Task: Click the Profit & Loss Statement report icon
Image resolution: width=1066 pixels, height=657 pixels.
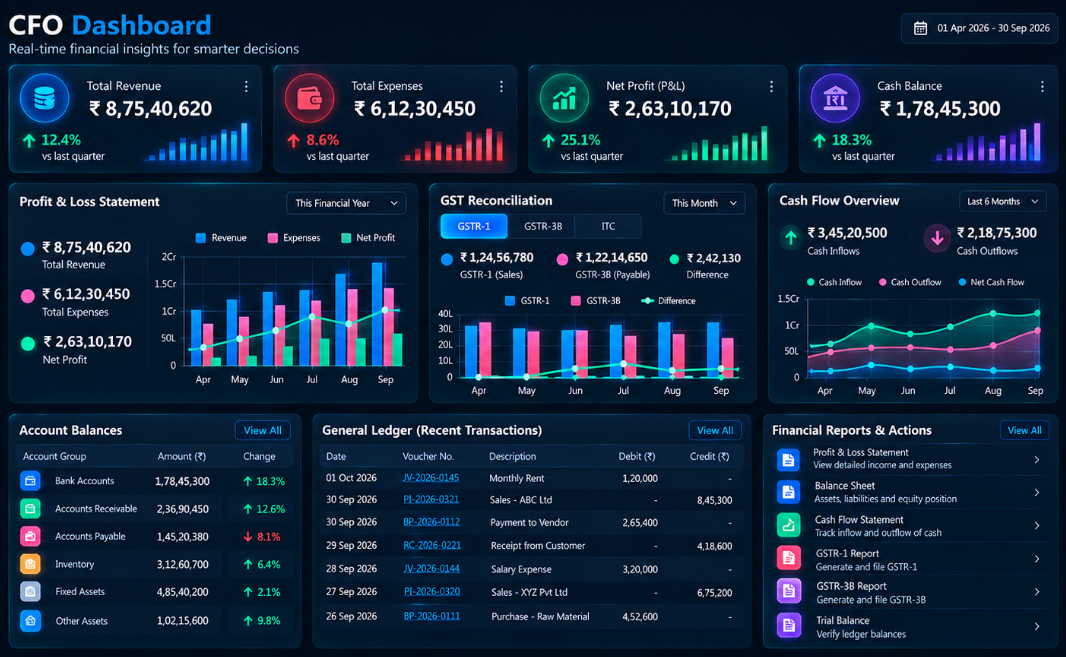Action: coord(788,460)
